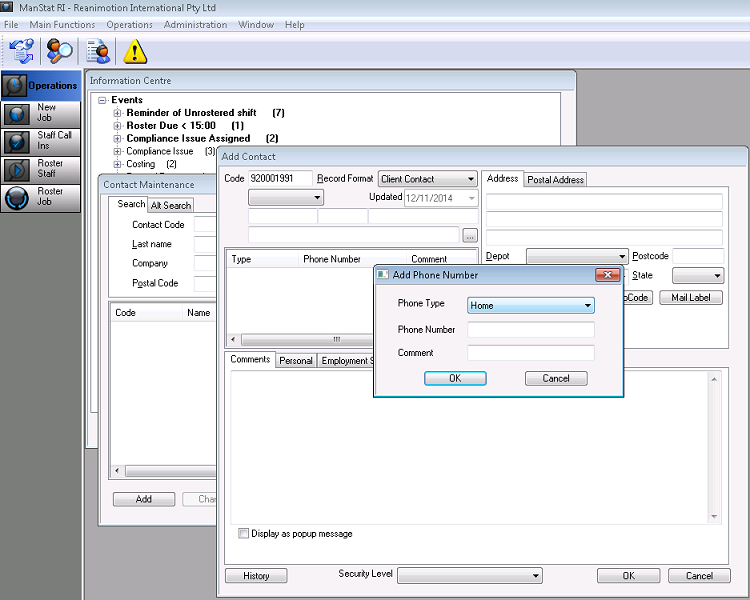Open the Administration menu
750x600 pixels.
195,24
